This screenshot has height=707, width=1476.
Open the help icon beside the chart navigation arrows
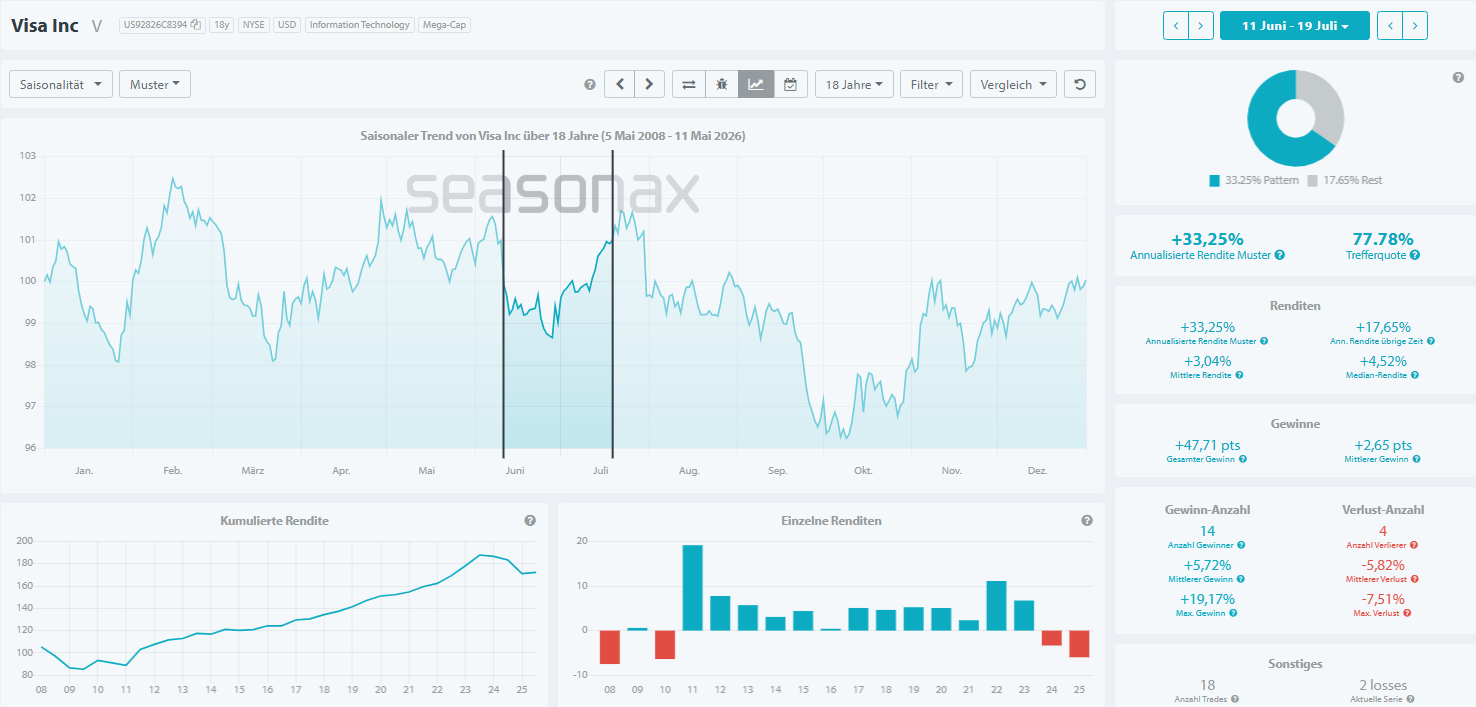point(590,85)
